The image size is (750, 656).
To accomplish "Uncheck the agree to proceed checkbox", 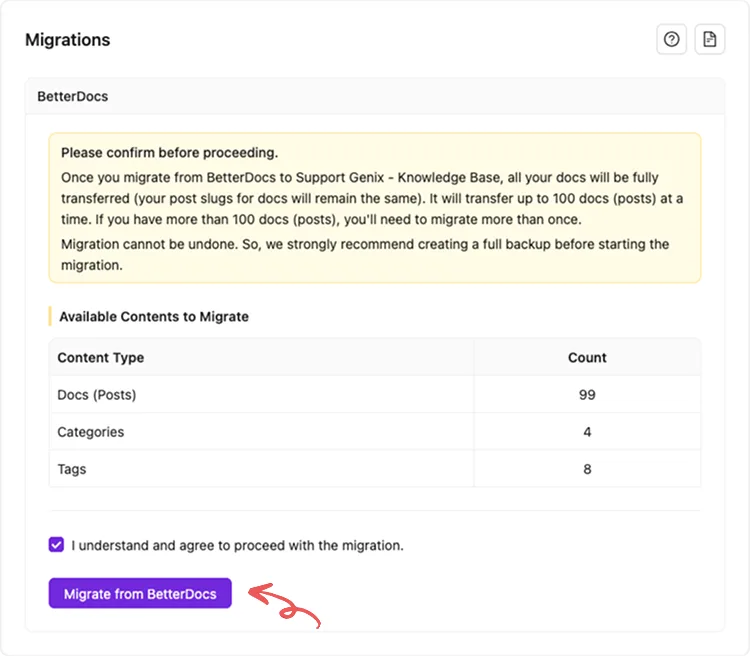I will click(x=56, y=545).
